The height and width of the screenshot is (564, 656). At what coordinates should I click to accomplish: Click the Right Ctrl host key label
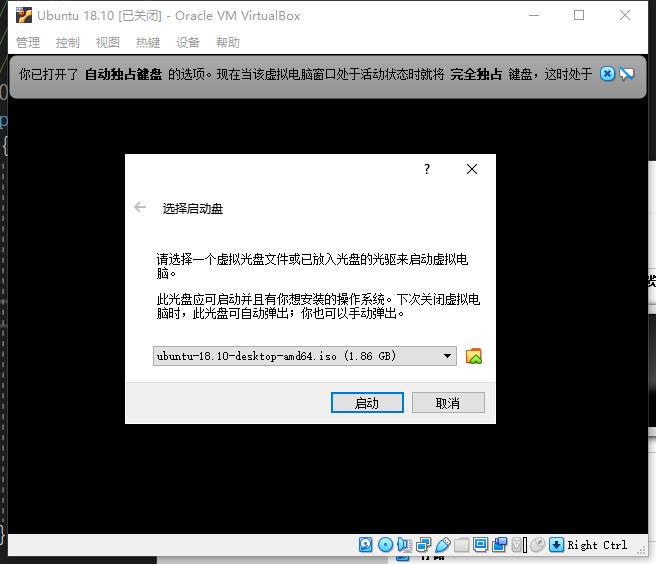pyautogui.click(x=597, y=545)
